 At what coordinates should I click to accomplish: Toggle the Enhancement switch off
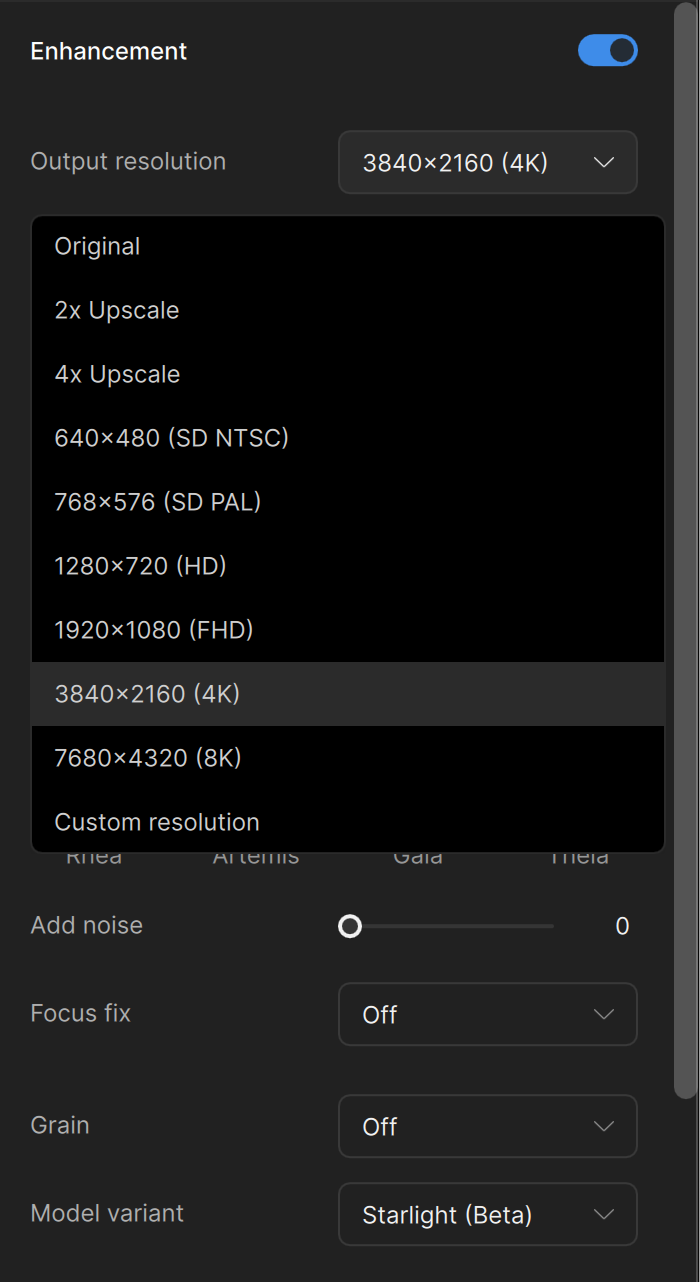[607, 51]
